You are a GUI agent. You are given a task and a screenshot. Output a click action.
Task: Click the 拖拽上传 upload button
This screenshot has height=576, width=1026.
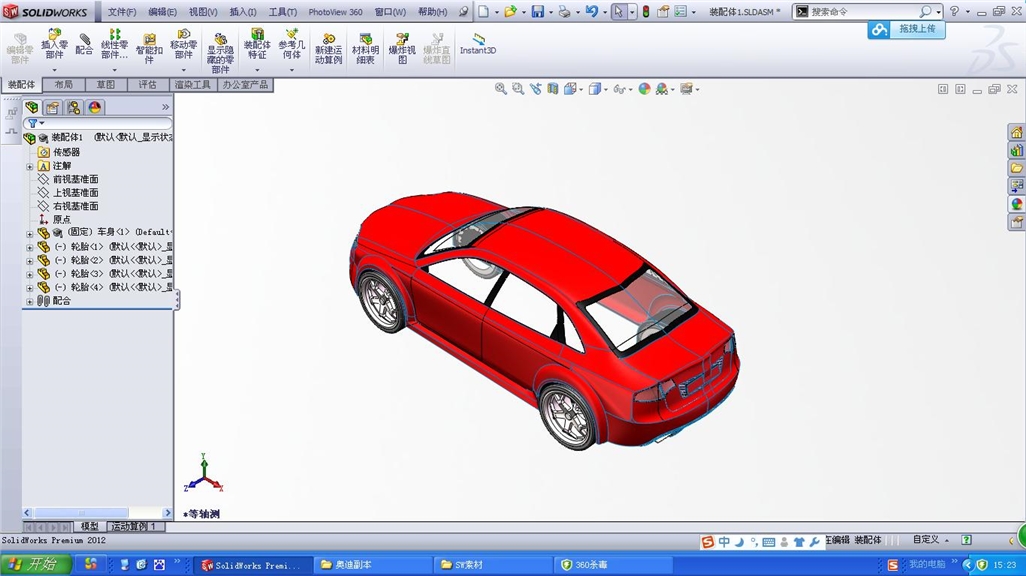coord(907,29)
